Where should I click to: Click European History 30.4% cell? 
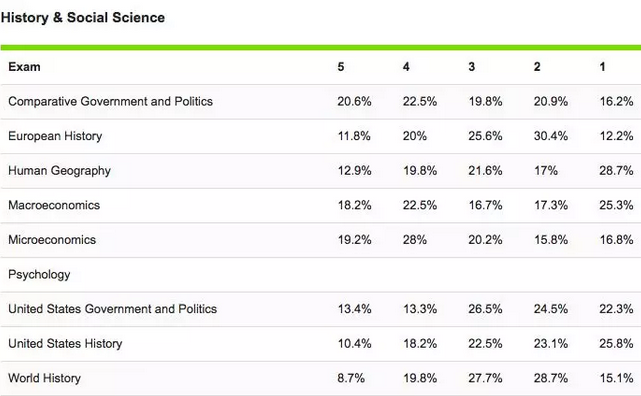coord(551,136)
